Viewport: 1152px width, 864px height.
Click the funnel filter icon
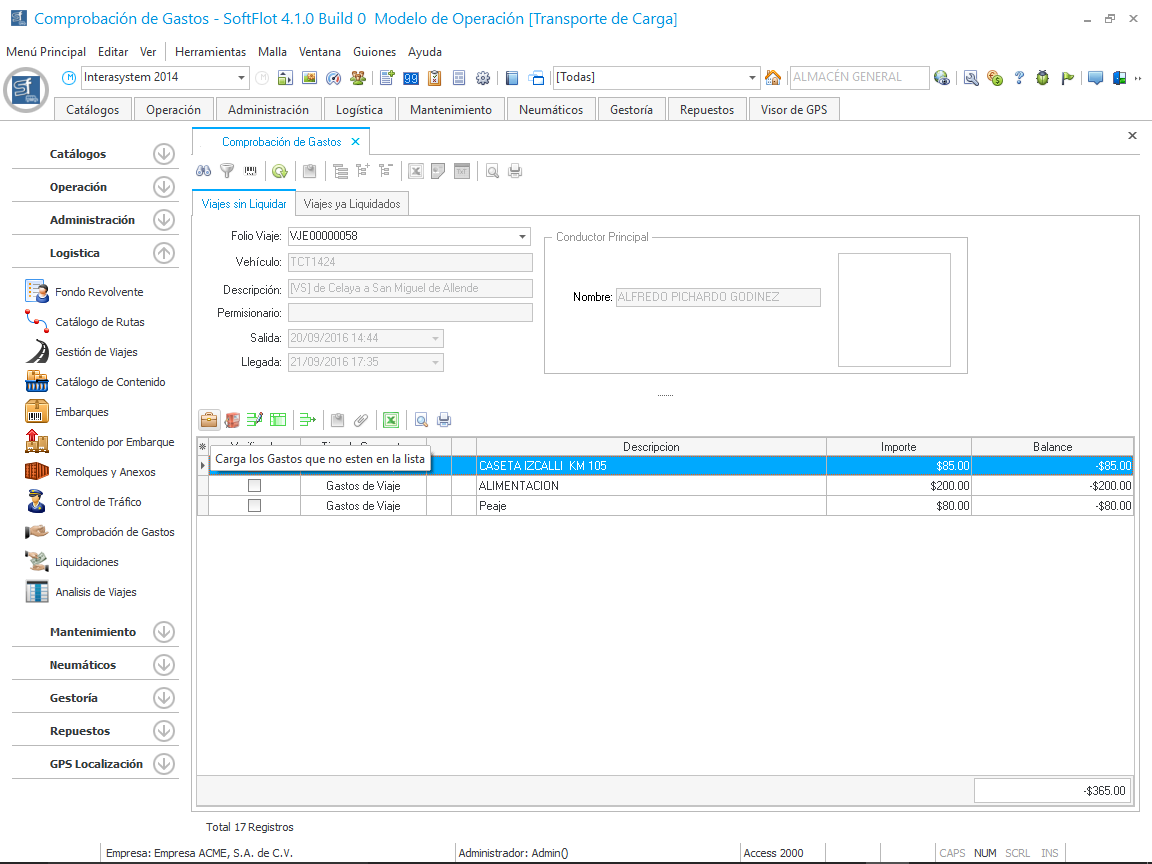tap(227, 171)
